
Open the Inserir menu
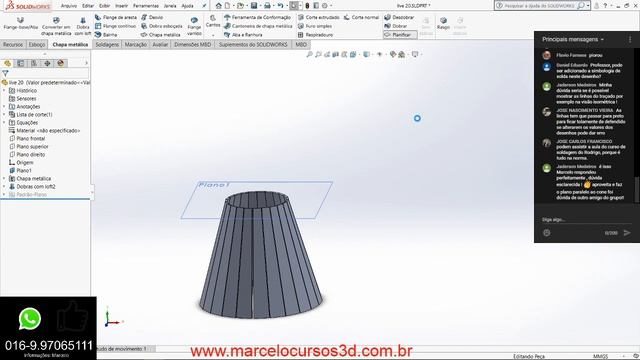[121, 6]
